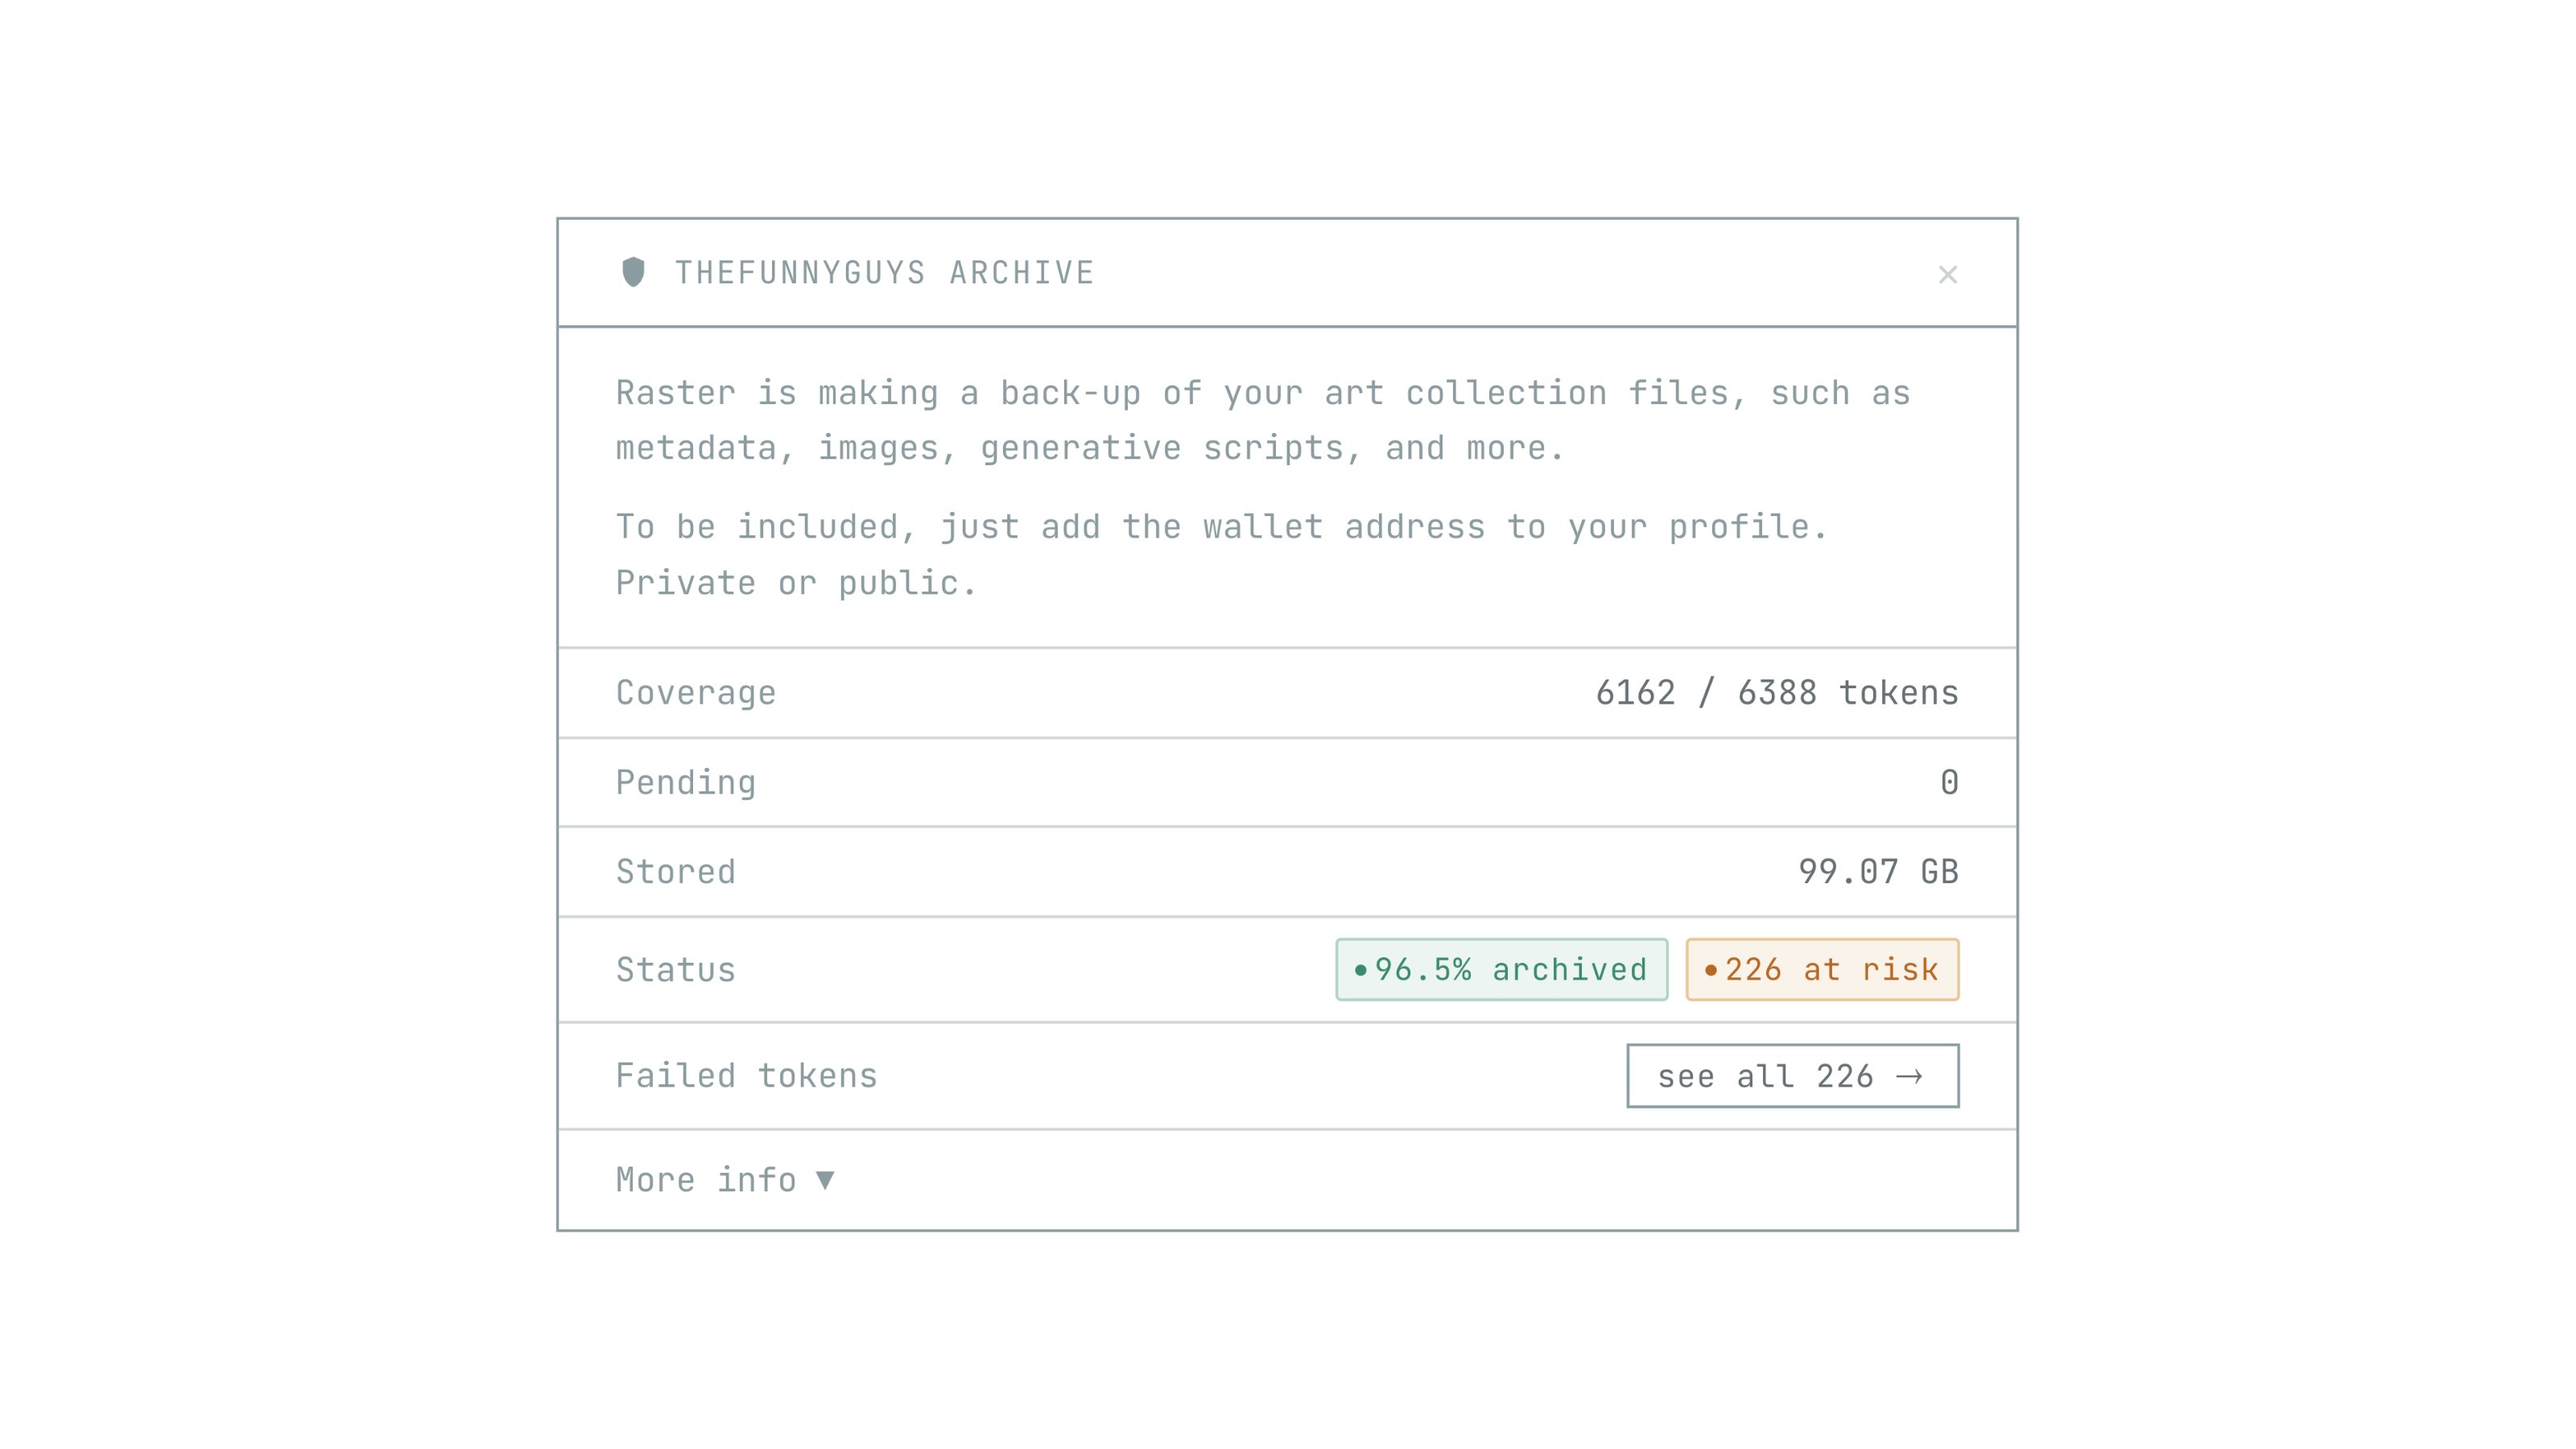Screen dimensions: 2576x1449
Task: Click the triangle arrow beside More info
Action: (x=825, y=1180)
